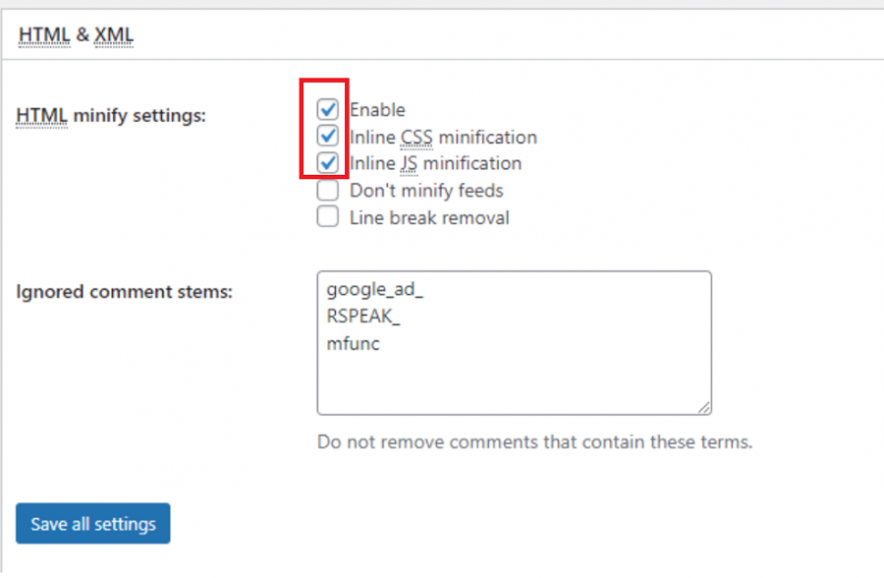Click the underlined XML abbreviation in heading
The image size is (884, 578).
click(x=113, y=34)
